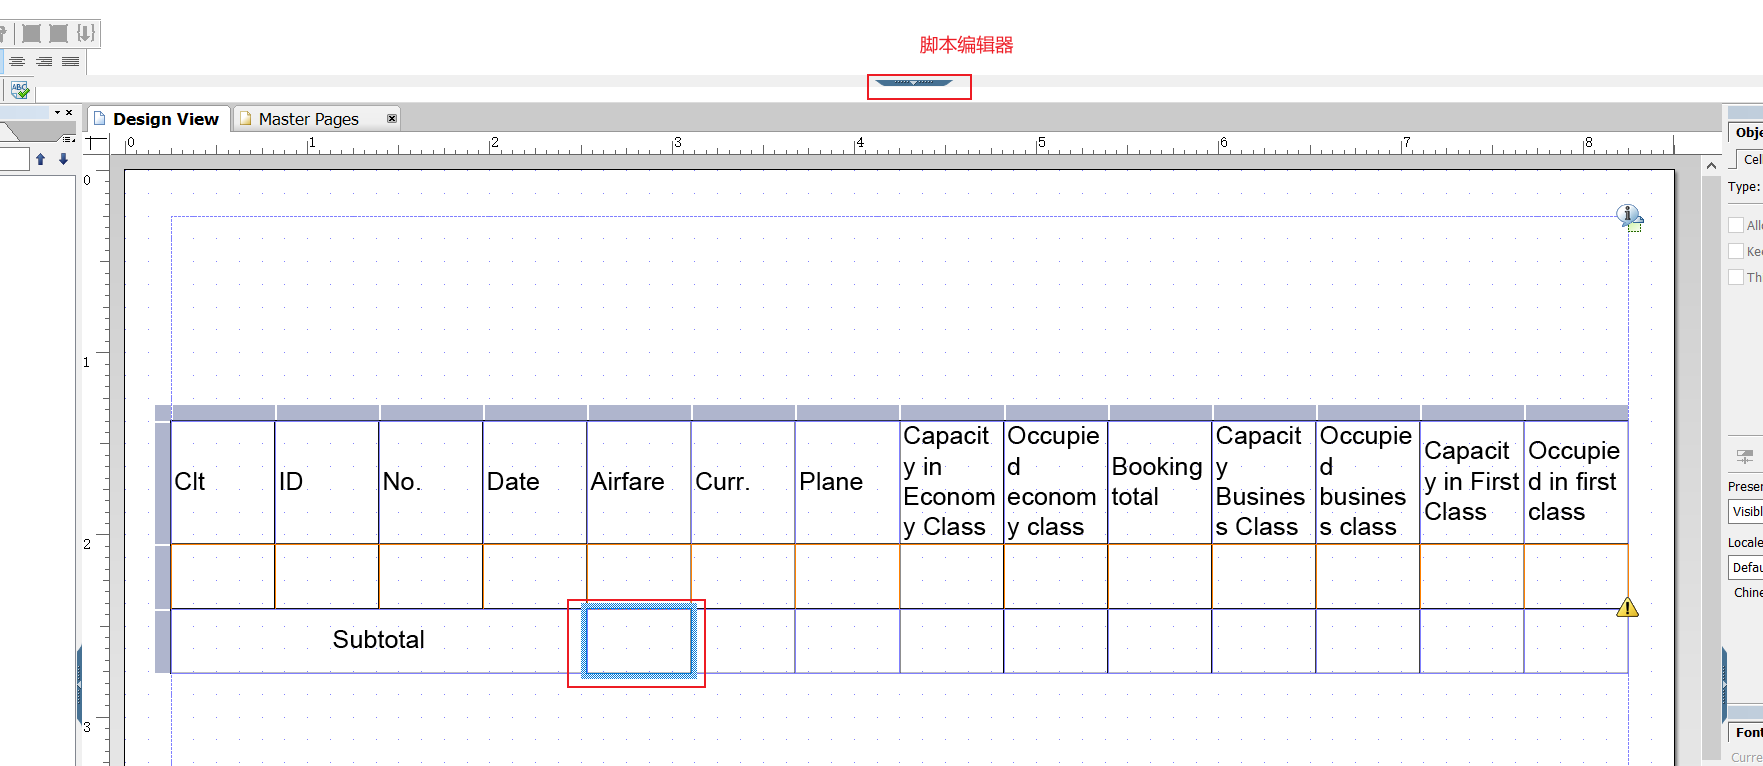
Task: Close the left palette panel
Action: [x=69, y=113]
